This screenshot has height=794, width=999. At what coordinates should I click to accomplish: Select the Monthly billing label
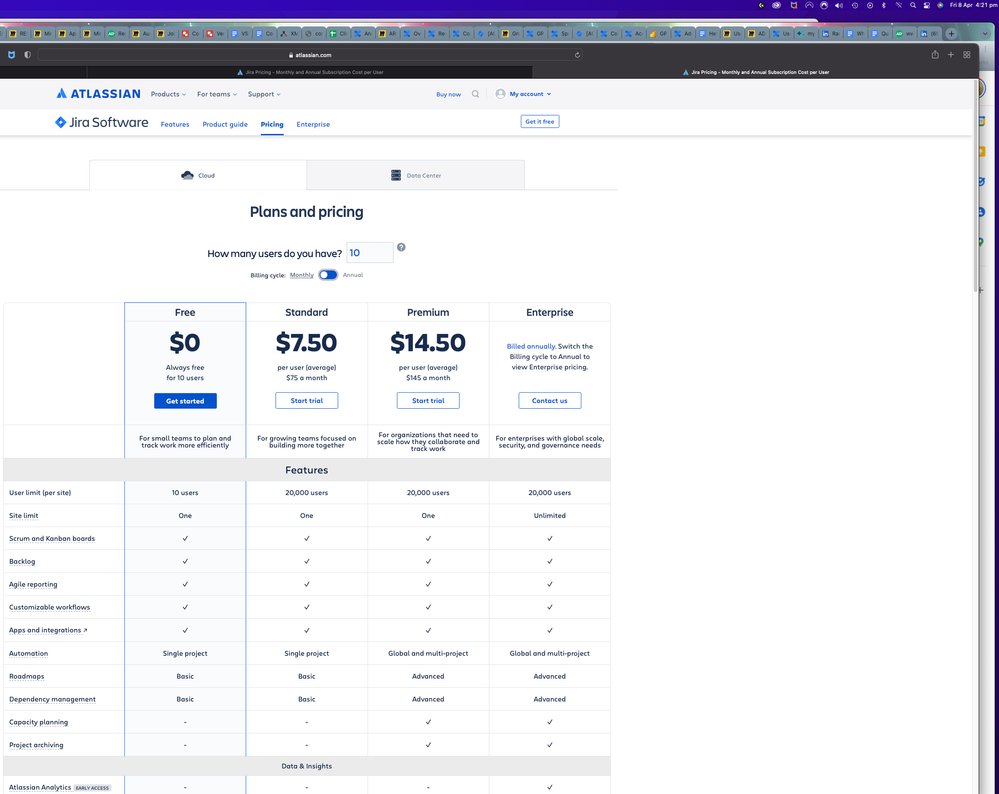(301, 275)
